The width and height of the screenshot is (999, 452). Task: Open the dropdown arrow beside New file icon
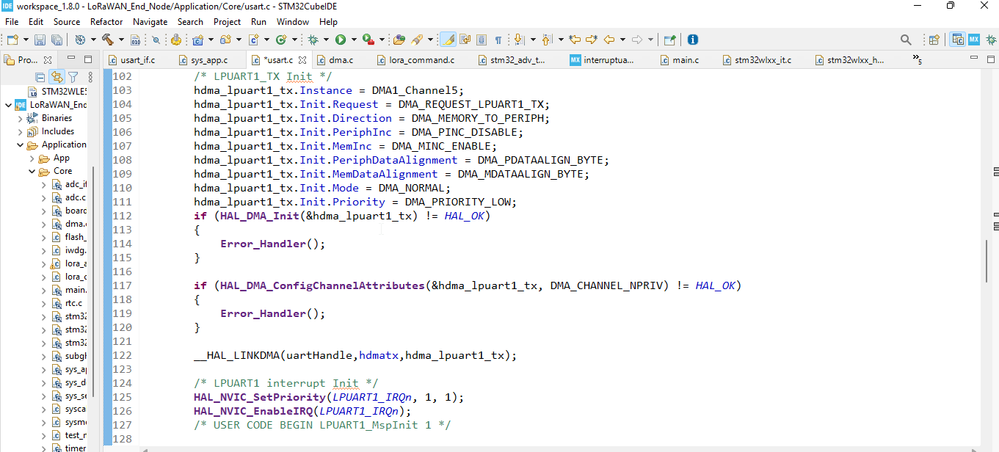click(24, 40)
